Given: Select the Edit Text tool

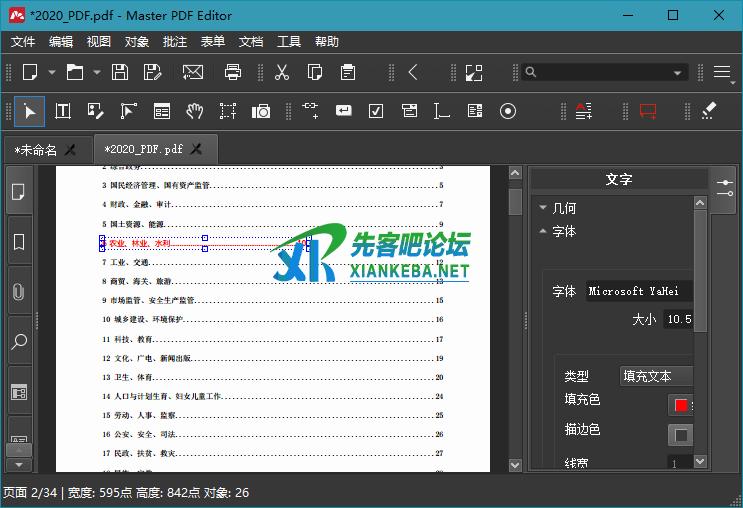Looking at the screenshot, I should (63, 111).
